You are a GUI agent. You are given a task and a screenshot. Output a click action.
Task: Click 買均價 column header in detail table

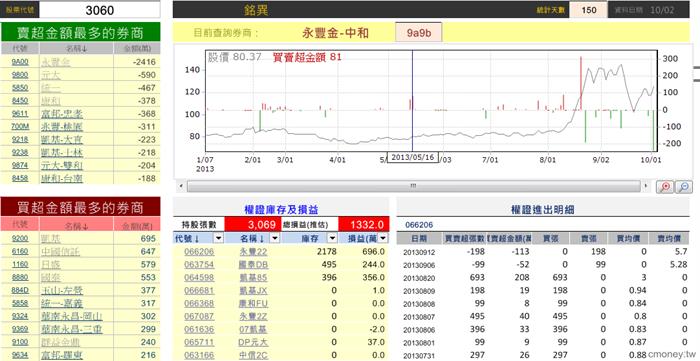[x=628, y=238]
